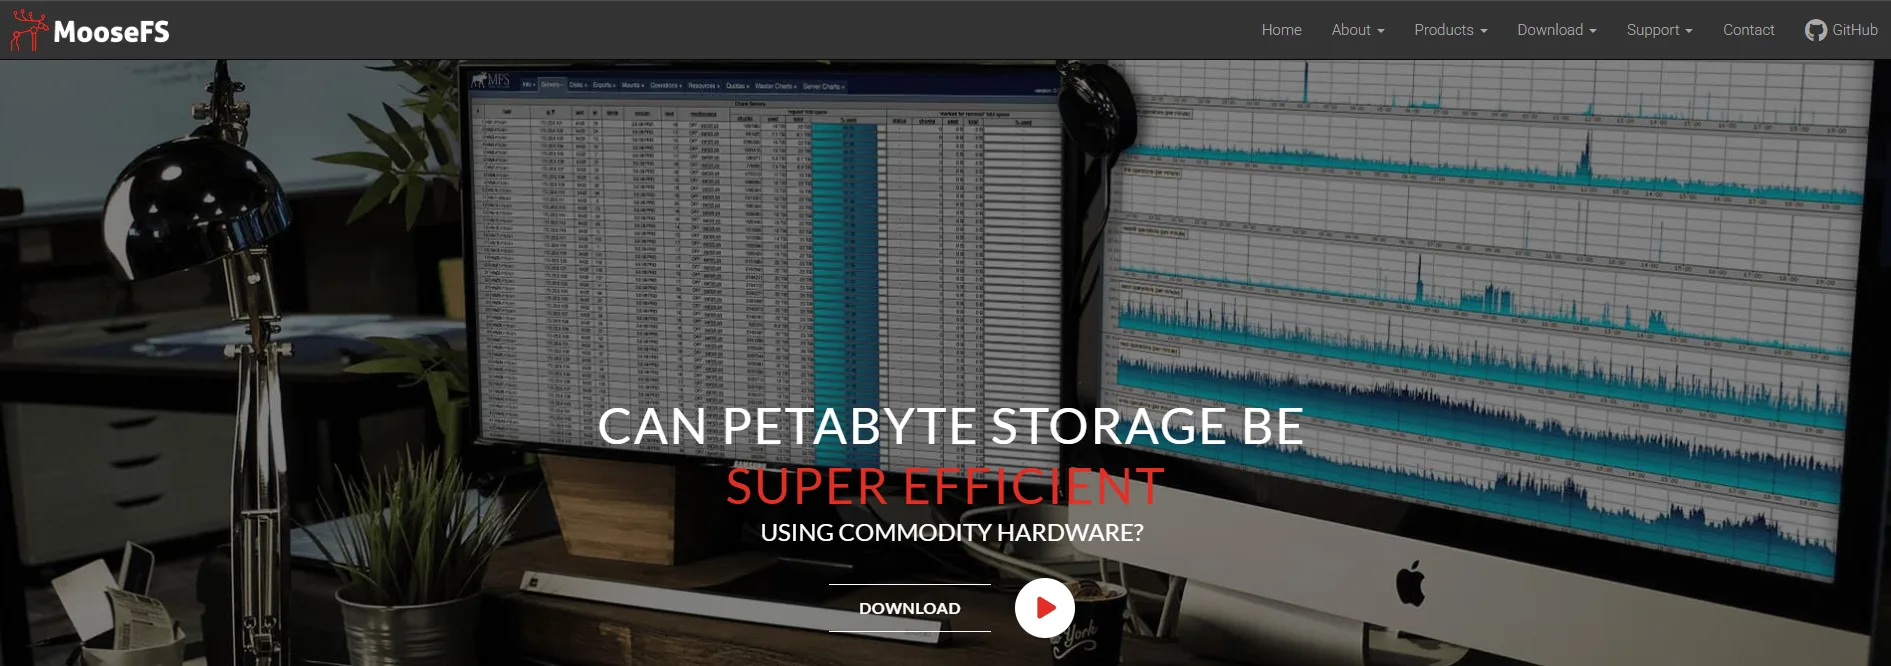Screen dimensions: 1891x666
Task: Click the MooseFS brand name text
Action: point(111,32)
